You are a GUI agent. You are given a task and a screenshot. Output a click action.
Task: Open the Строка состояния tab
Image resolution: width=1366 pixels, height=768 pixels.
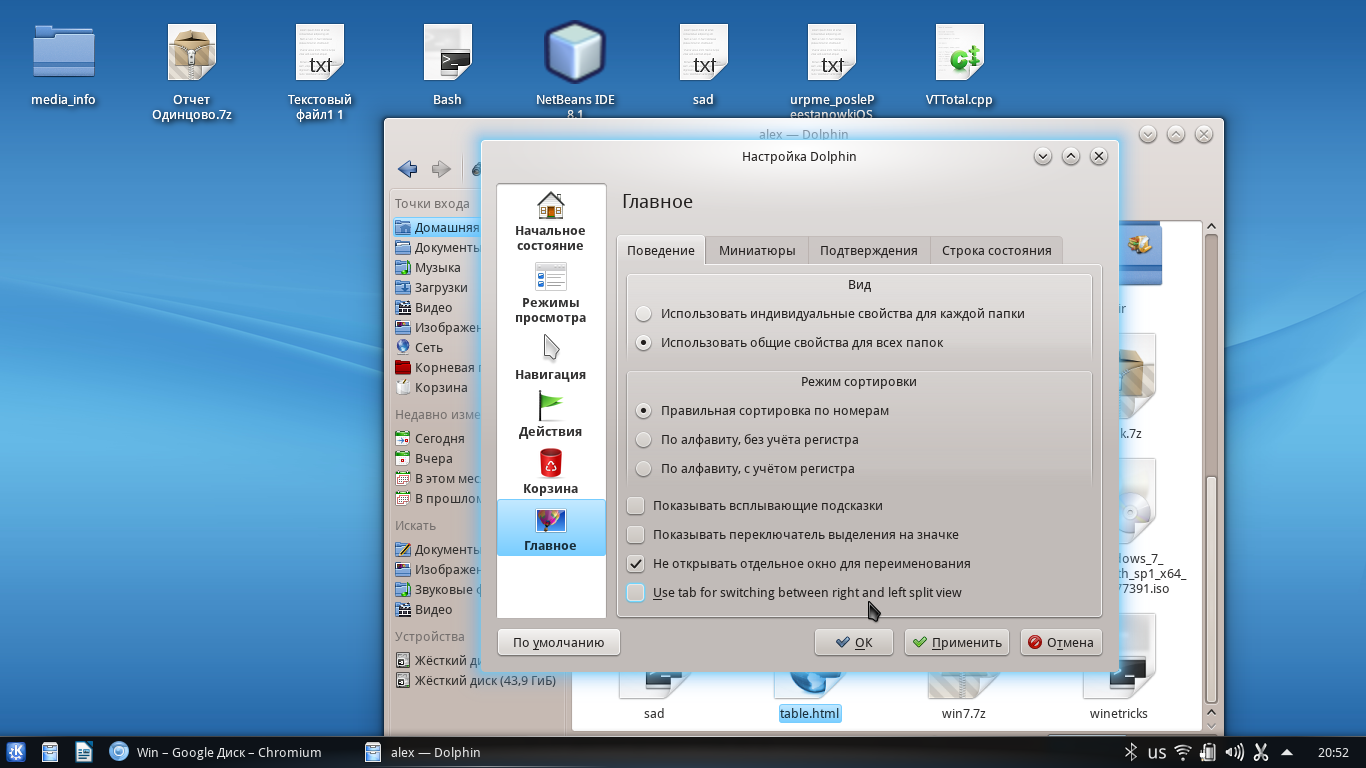click(996, 250)
